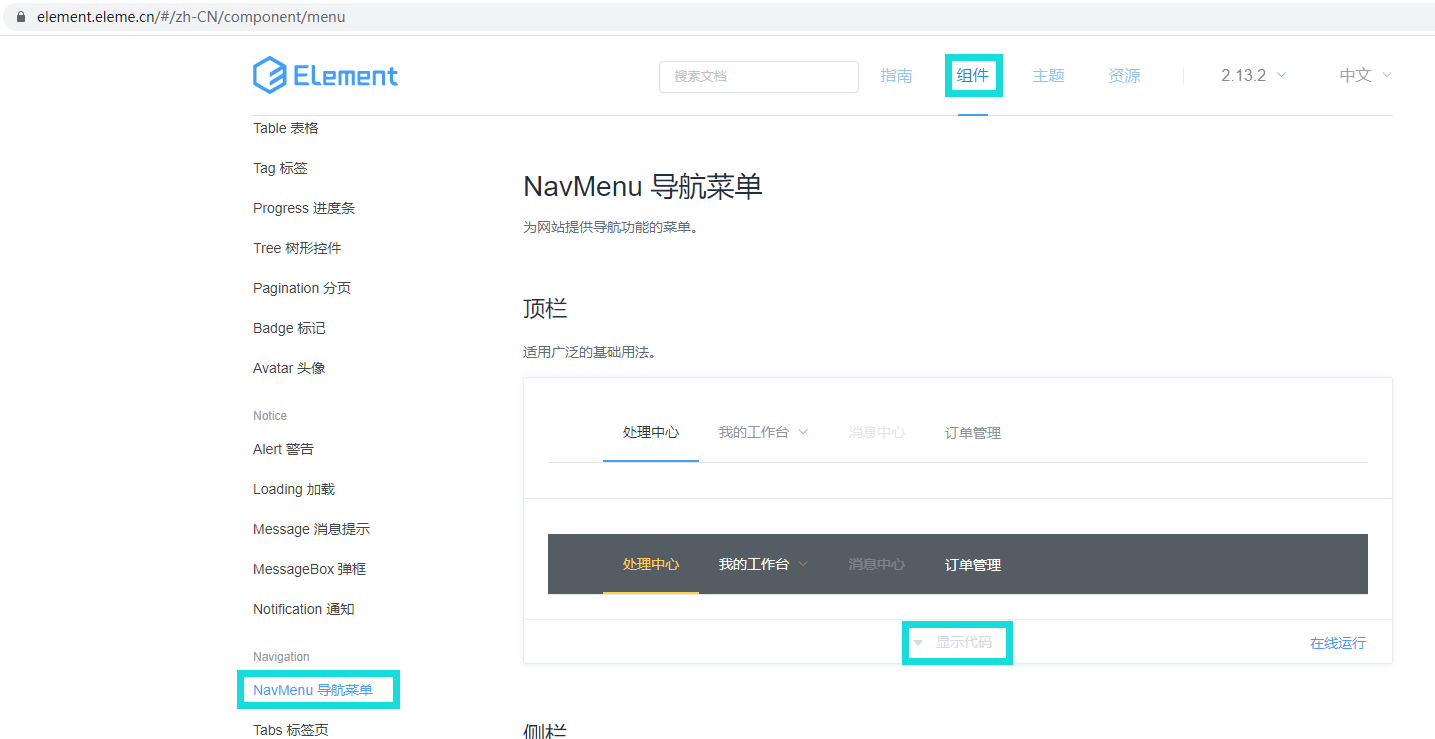Go to Notification 通知 in sidebar
Screen dimensions: 1435x739
pos(304,609)
